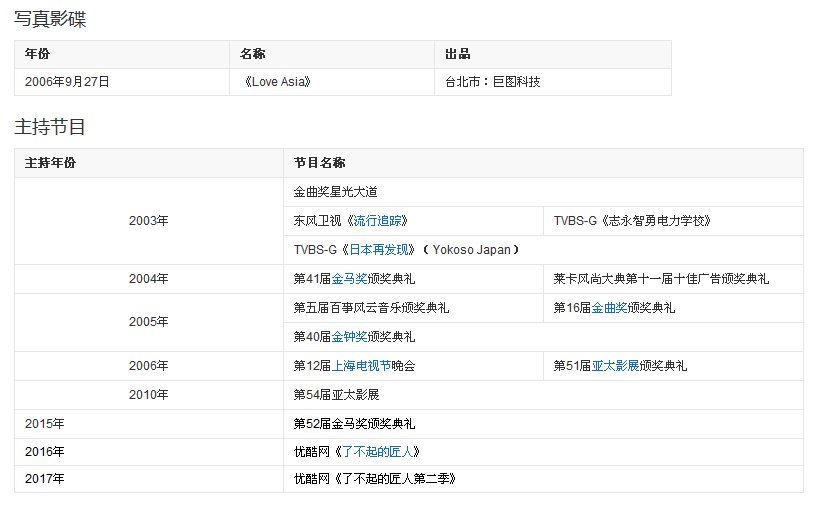
Task: Click the 写真影碟 section heading
Action: click(50, 18)
